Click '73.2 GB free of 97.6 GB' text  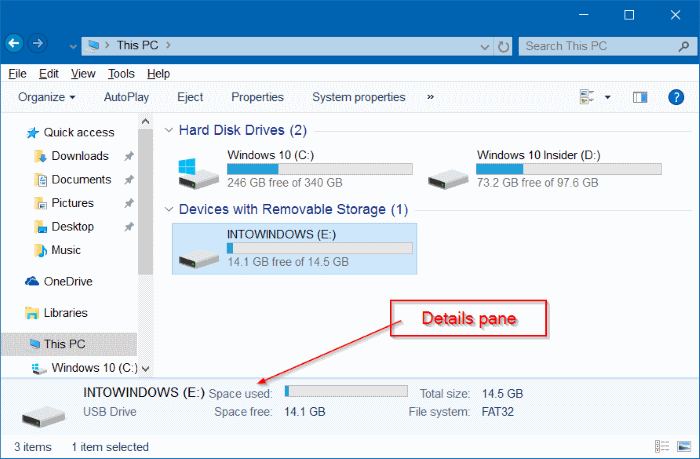click(538, 183)
